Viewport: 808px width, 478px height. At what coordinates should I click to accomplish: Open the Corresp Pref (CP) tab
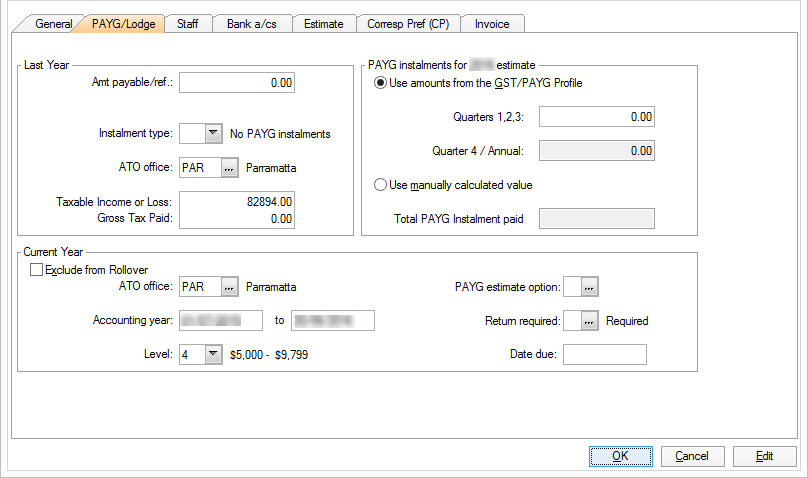coord(408,23)
